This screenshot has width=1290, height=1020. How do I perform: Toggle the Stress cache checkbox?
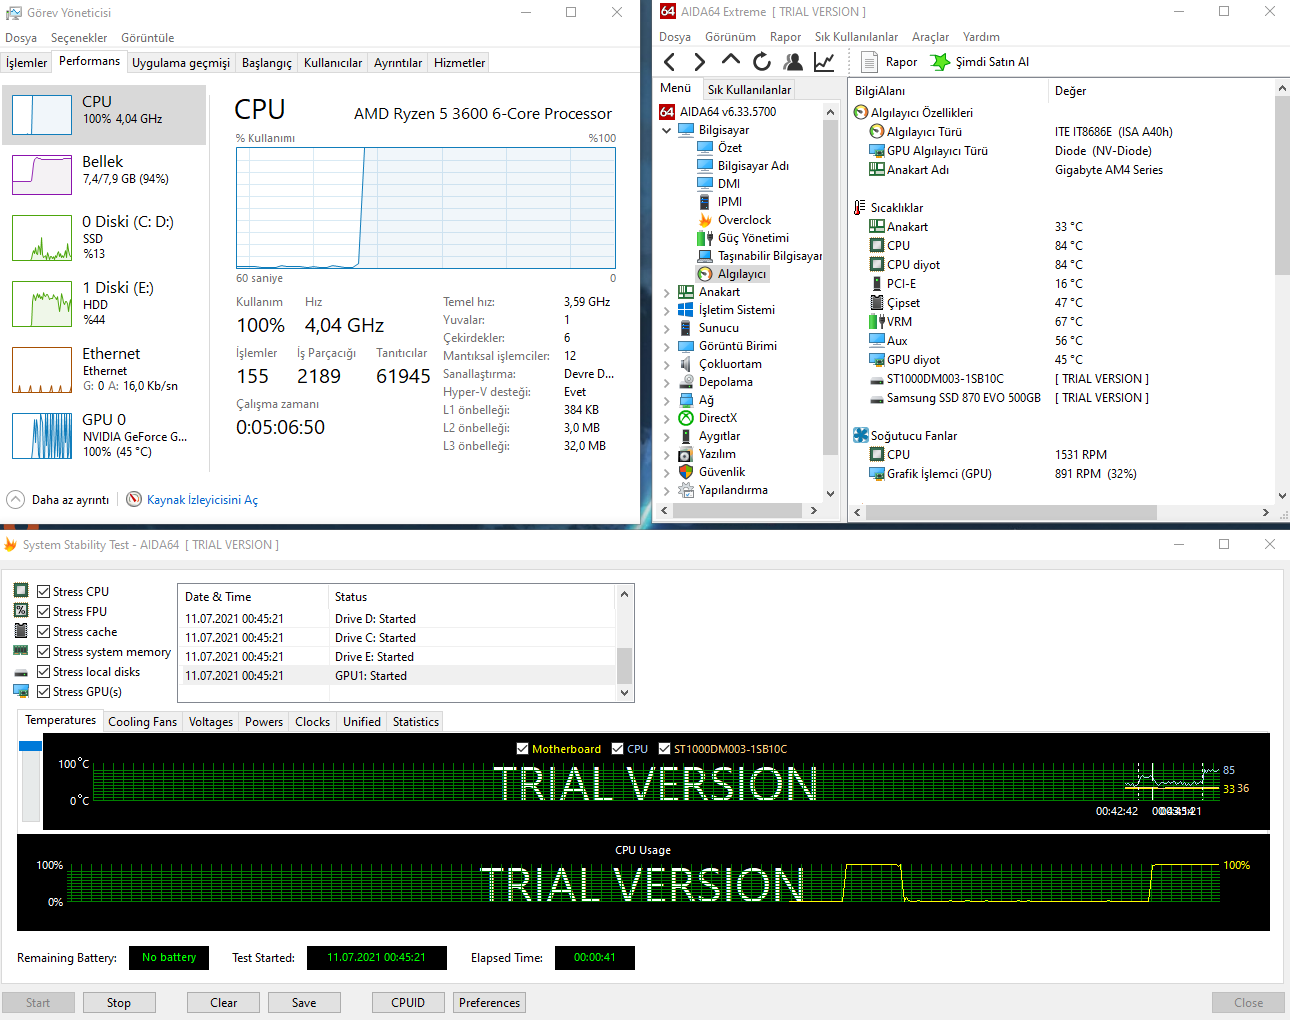pyautogui.click(x=44, y=632)
